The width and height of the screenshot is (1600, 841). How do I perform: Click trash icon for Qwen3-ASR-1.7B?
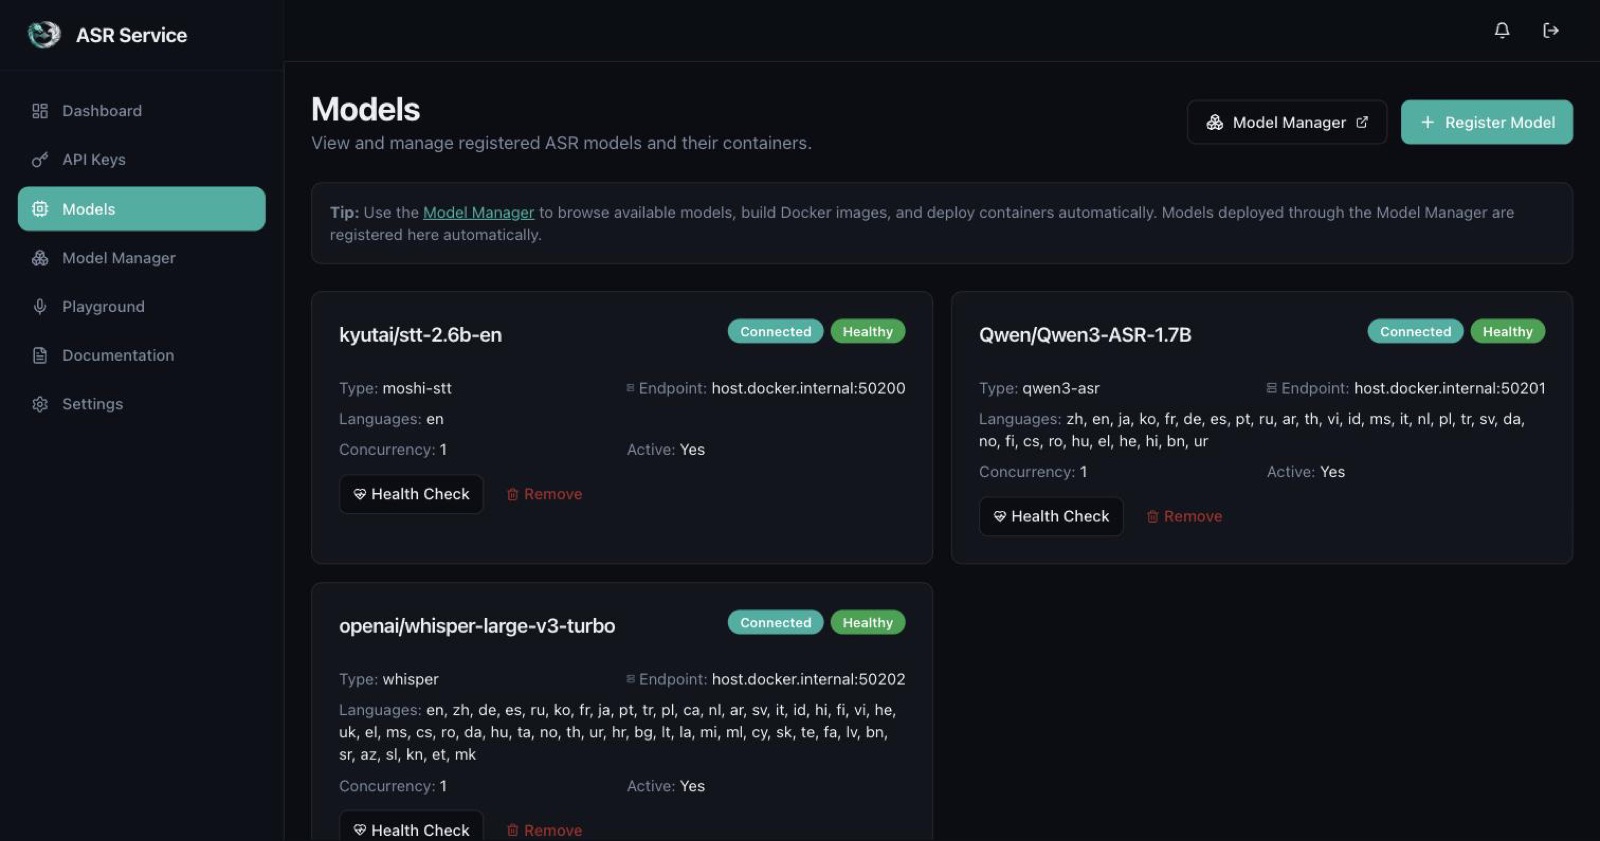click(x=1153, y=516)
